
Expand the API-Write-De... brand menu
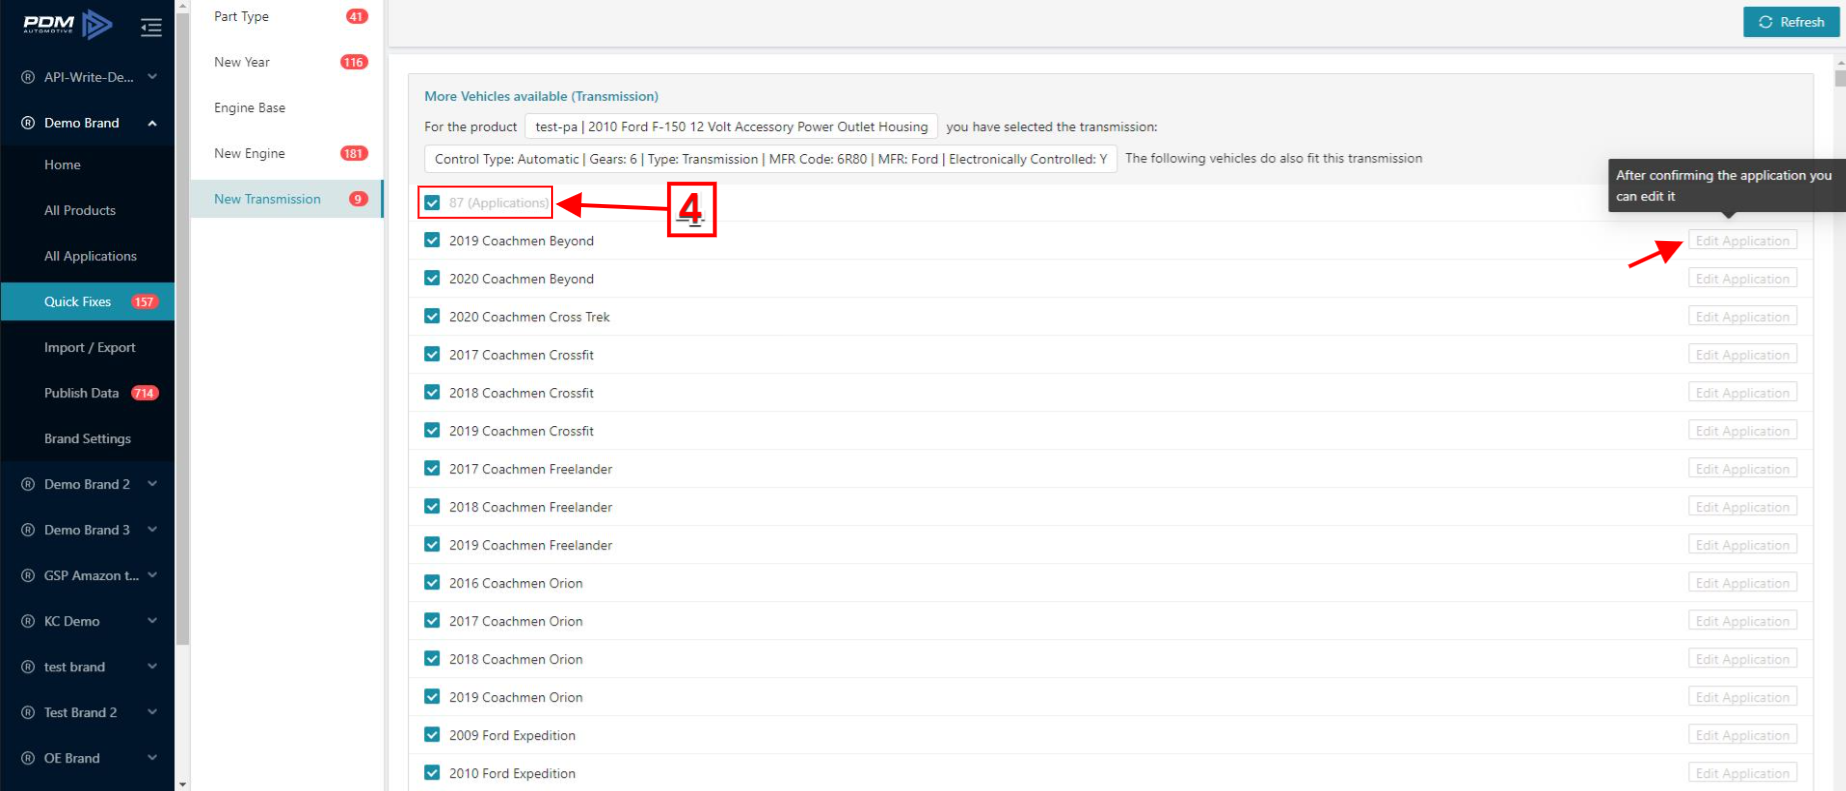coord(152,77)
